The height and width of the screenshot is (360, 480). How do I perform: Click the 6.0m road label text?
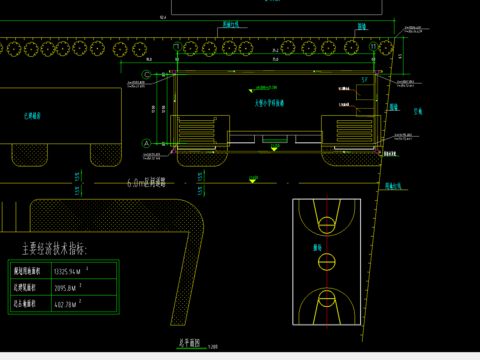click(146, 182)
